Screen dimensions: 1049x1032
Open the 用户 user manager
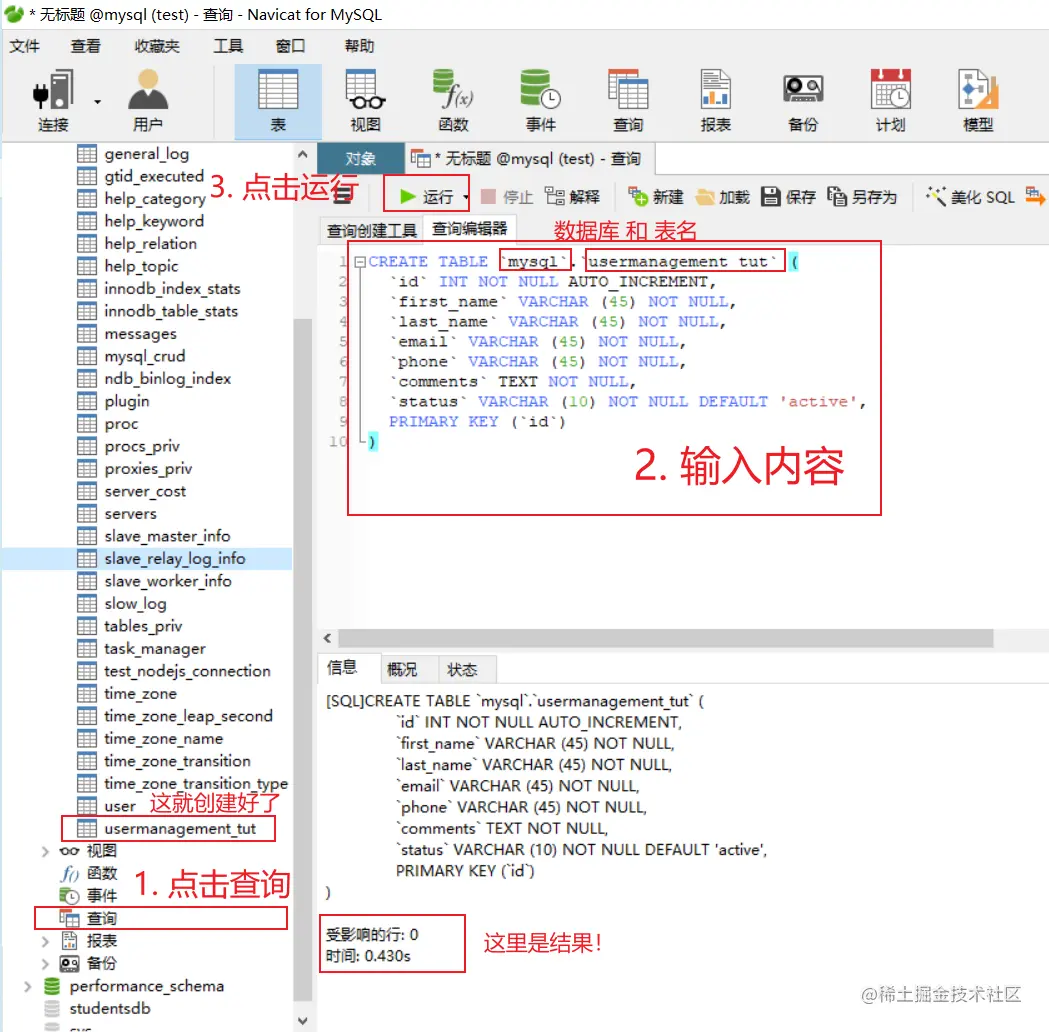coord(148,100)
